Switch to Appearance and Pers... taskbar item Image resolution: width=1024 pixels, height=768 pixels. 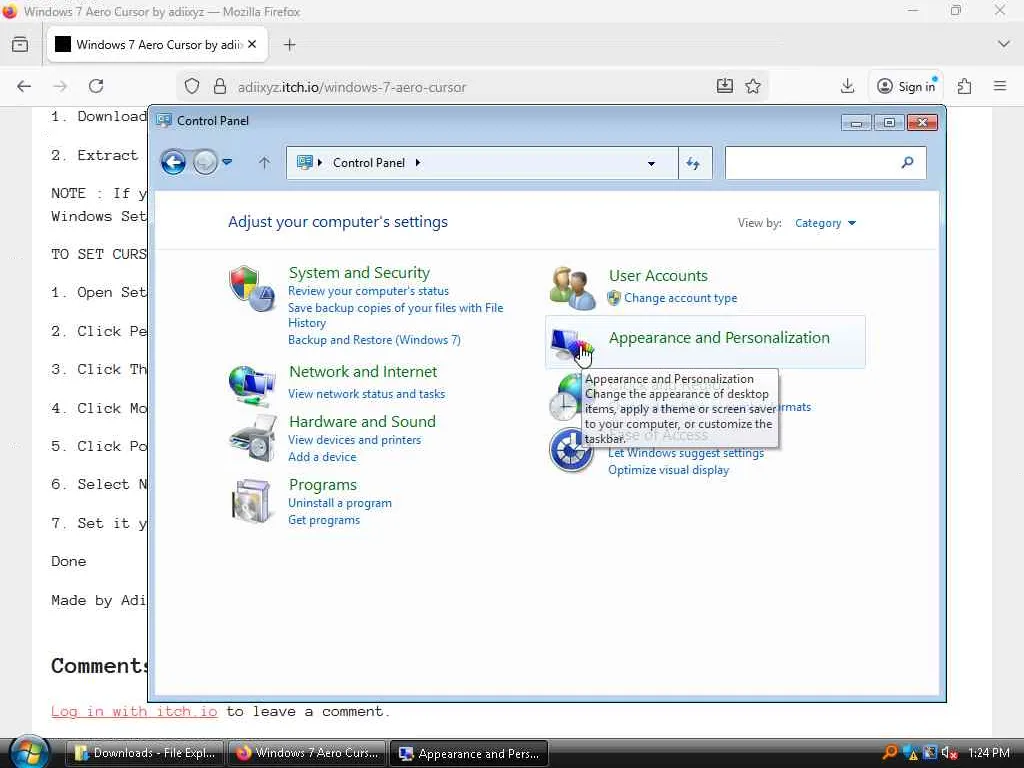click(x=469, y=753)
